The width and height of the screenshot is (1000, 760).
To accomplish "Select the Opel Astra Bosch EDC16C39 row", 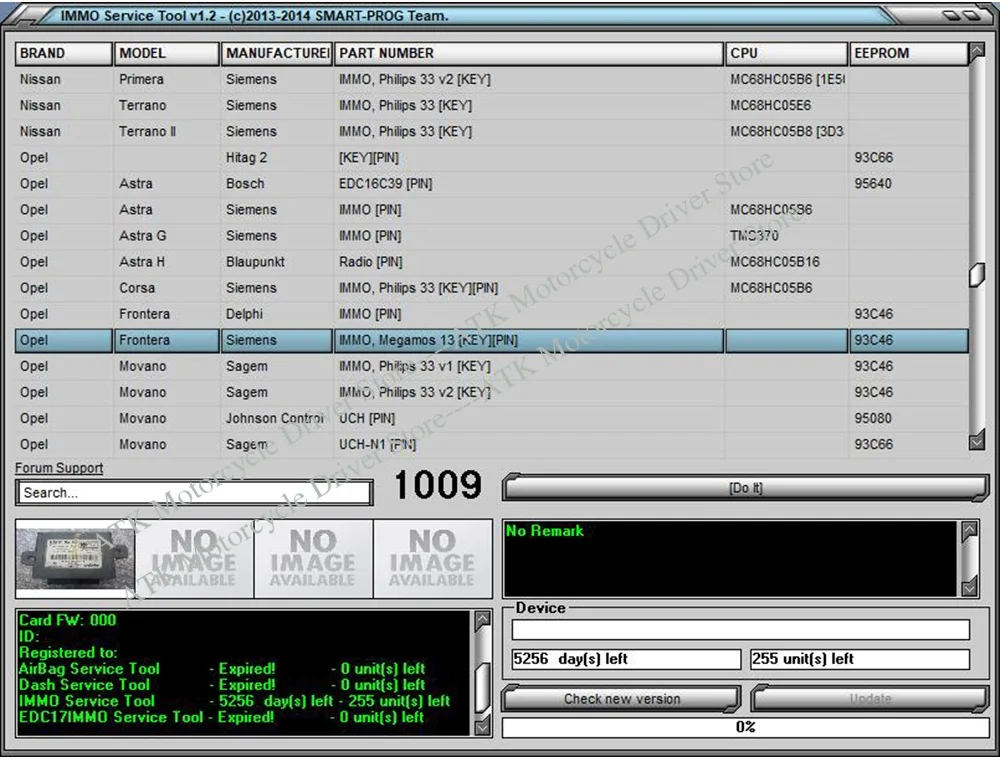I will point(491,184).
